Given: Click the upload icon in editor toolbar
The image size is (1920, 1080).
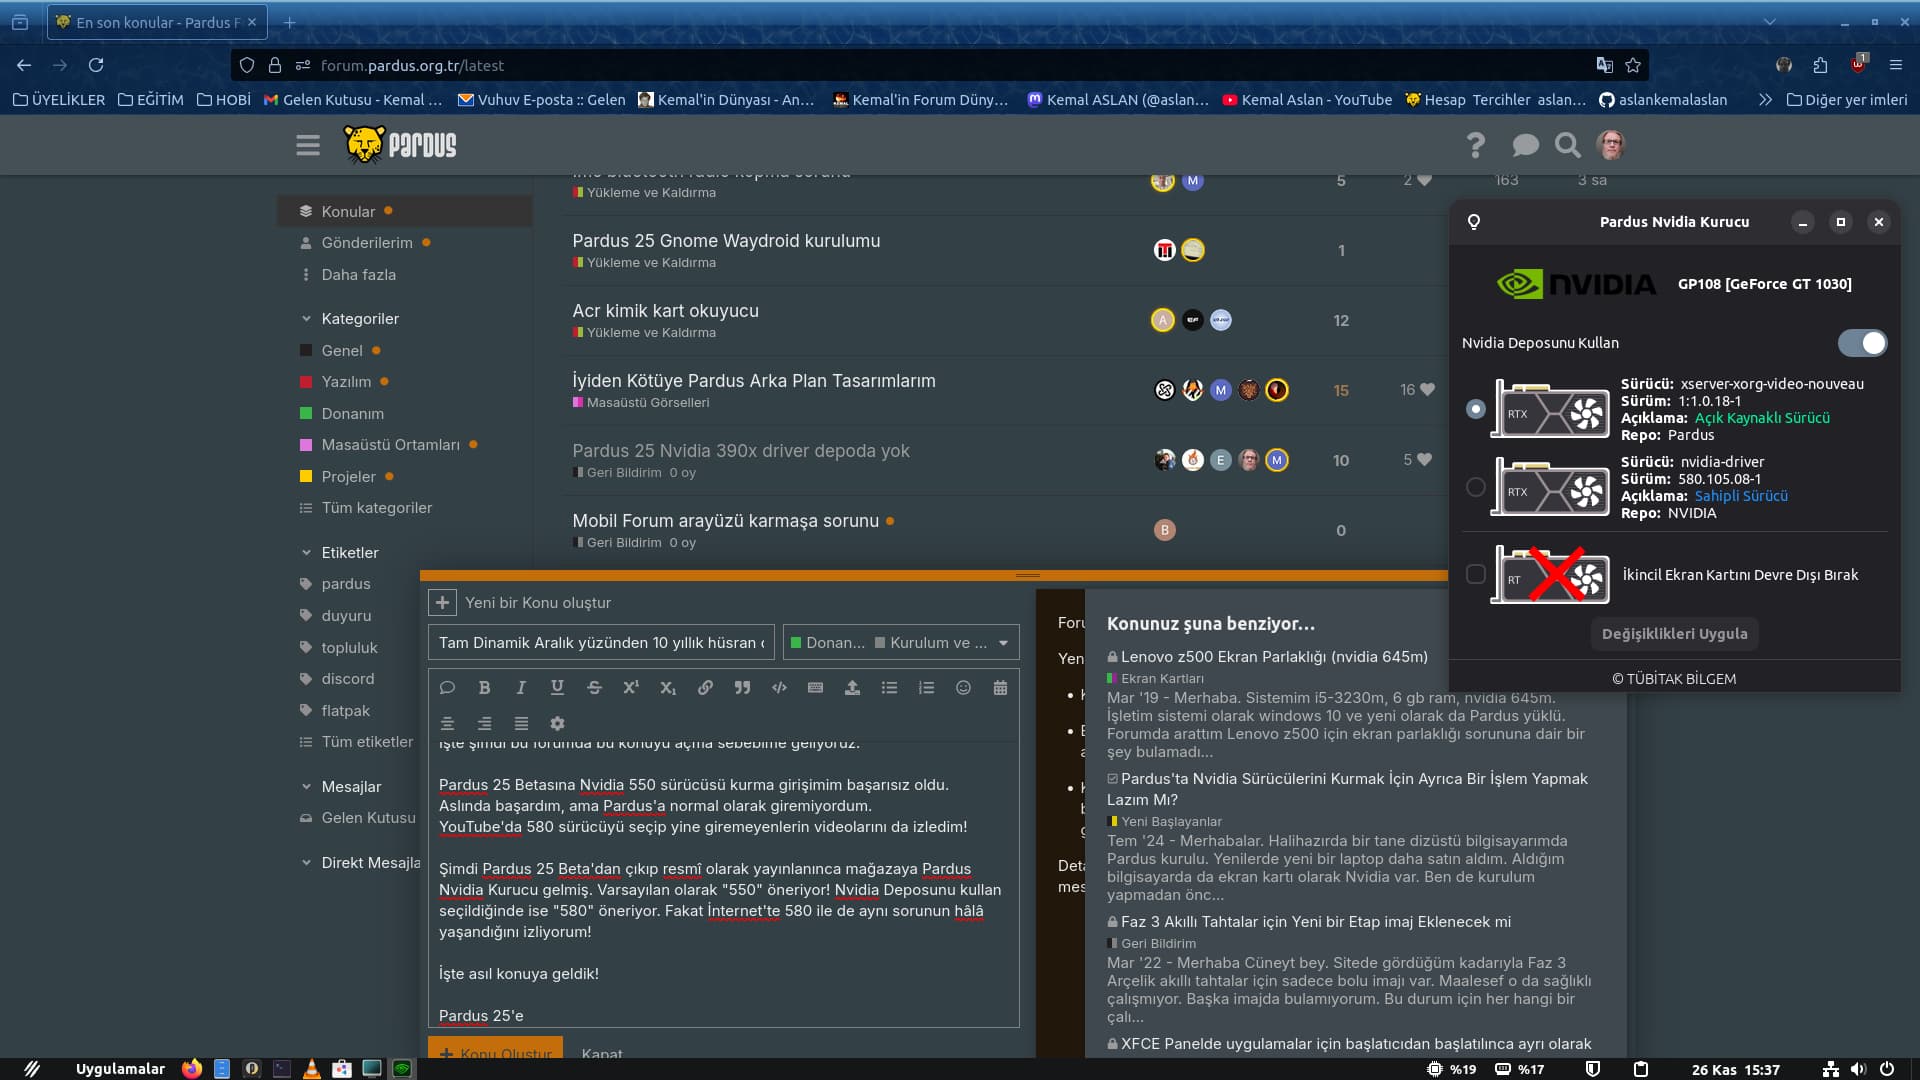Looking at the screenshot, I should [x=852, y=688].
